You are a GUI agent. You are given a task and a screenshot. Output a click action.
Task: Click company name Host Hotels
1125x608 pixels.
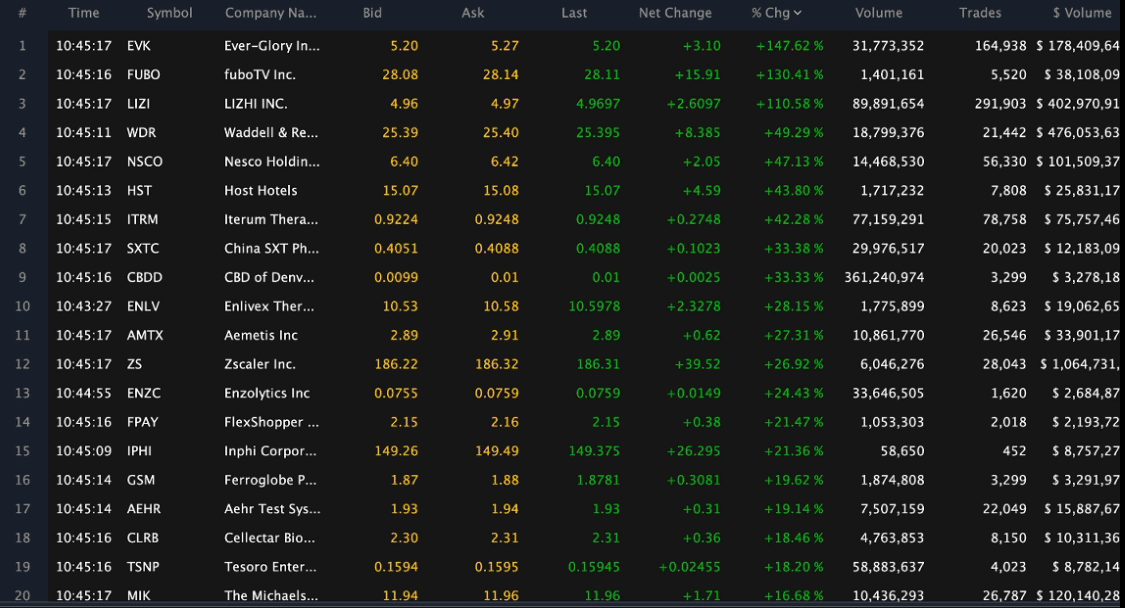click(x=260, y=190)
